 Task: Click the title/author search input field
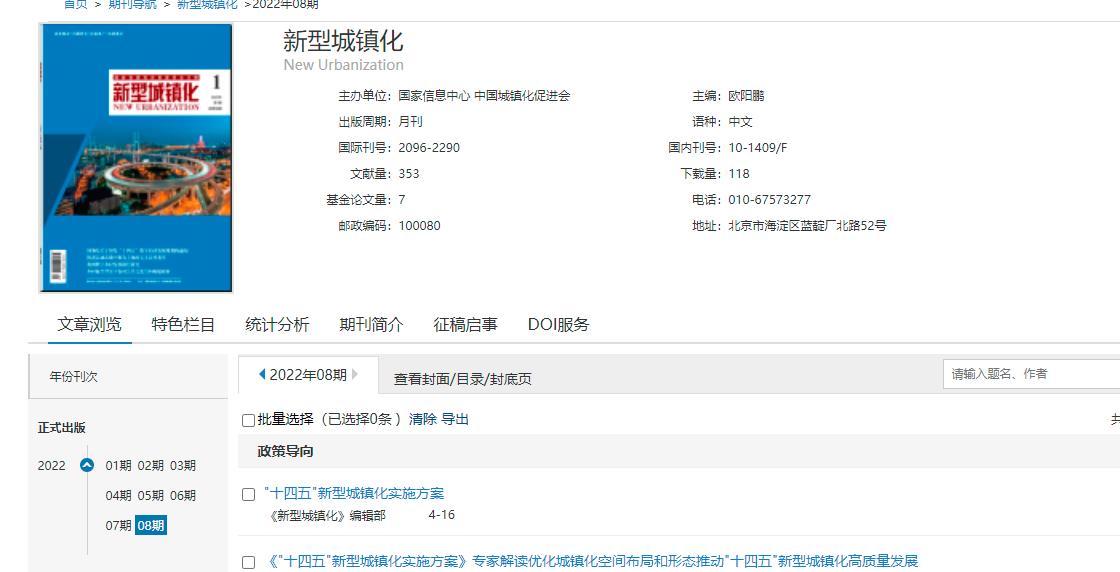point(1030,374)
